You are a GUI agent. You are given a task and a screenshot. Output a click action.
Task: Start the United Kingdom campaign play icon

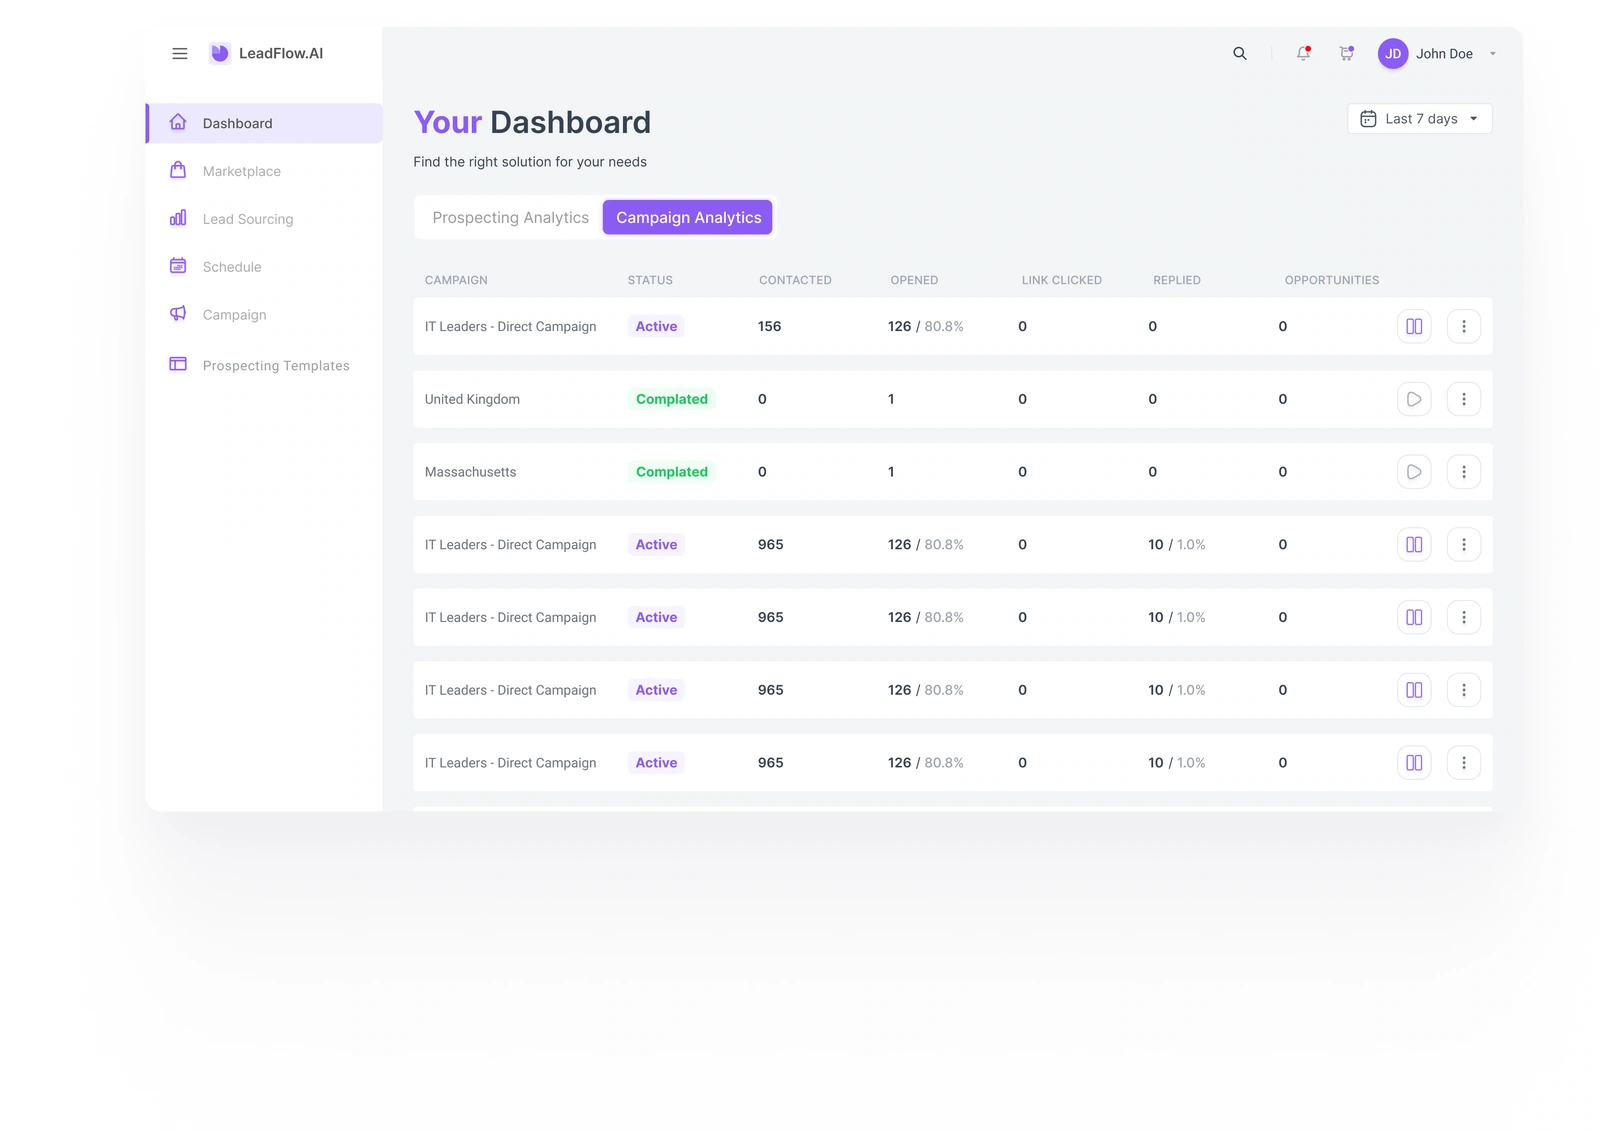click(x=1414, y=399)
